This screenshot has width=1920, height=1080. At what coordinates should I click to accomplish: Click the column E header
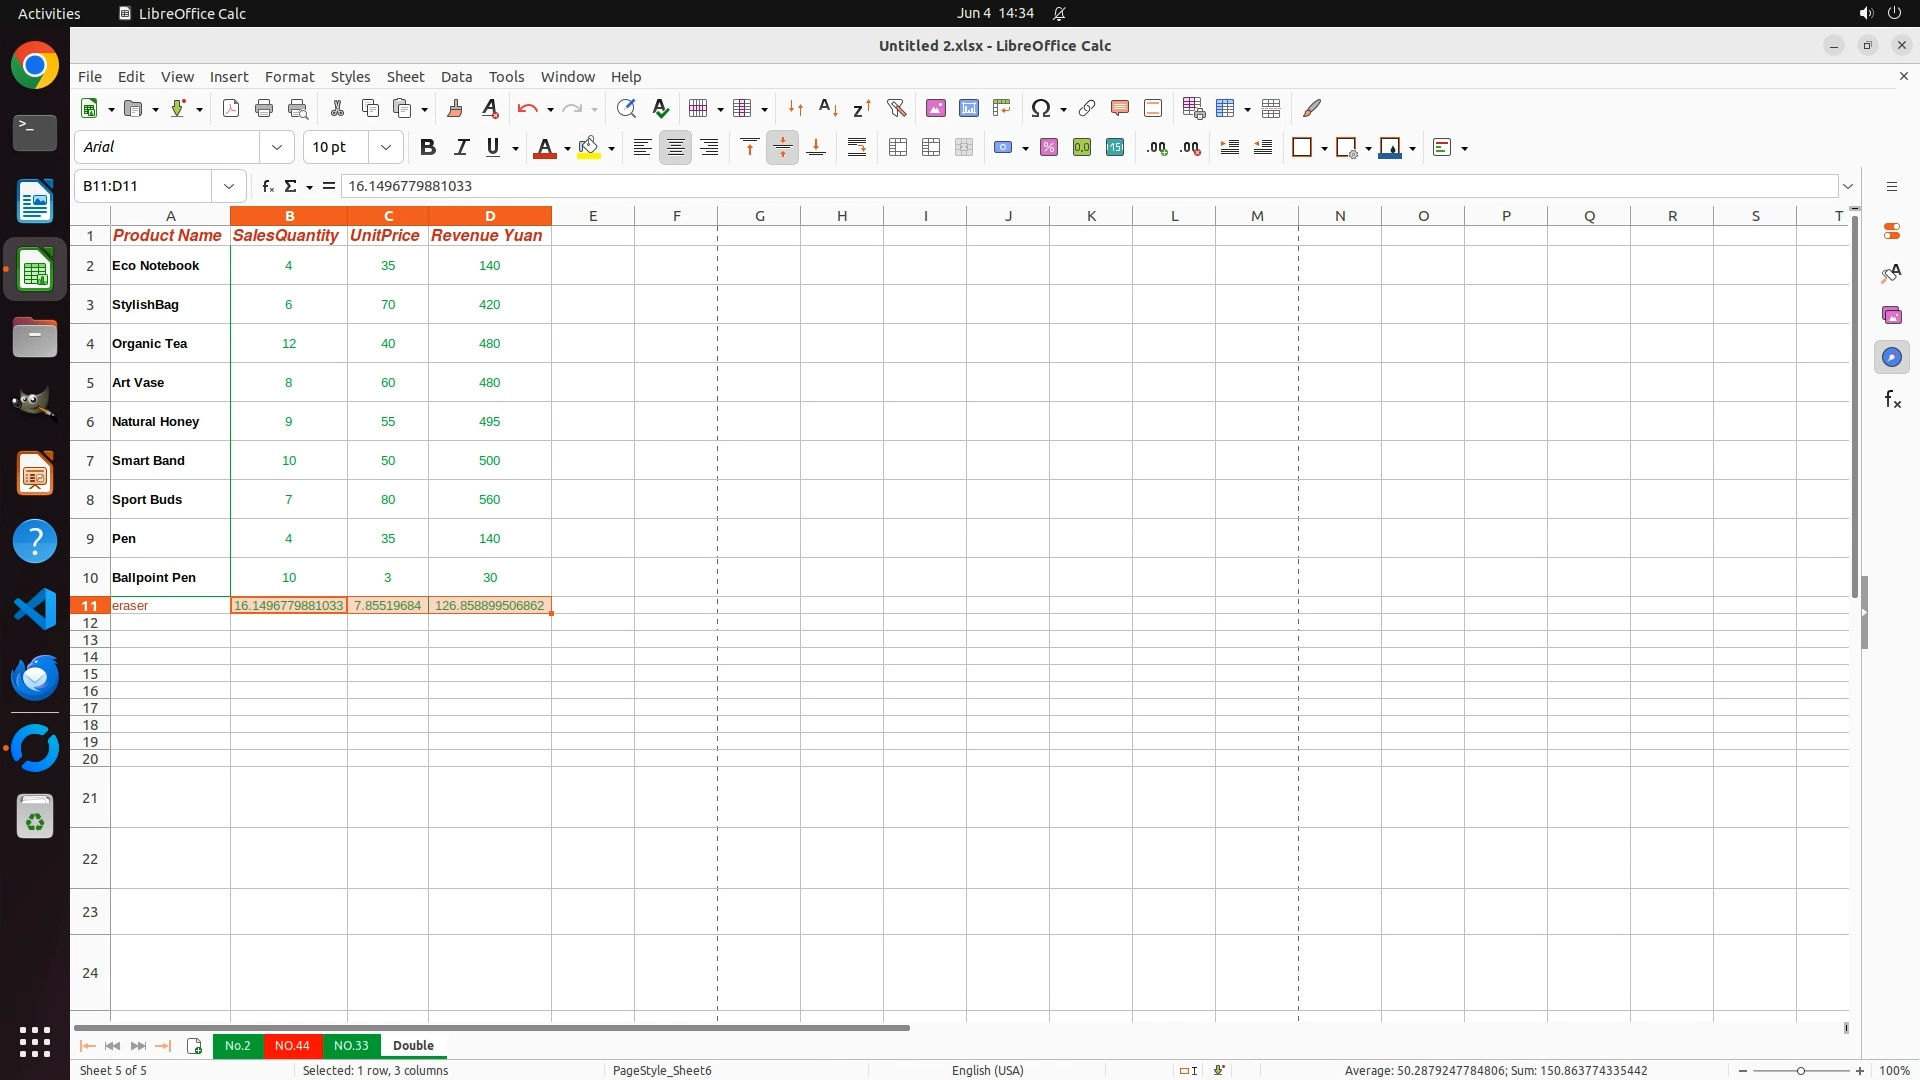pos(593,215)
